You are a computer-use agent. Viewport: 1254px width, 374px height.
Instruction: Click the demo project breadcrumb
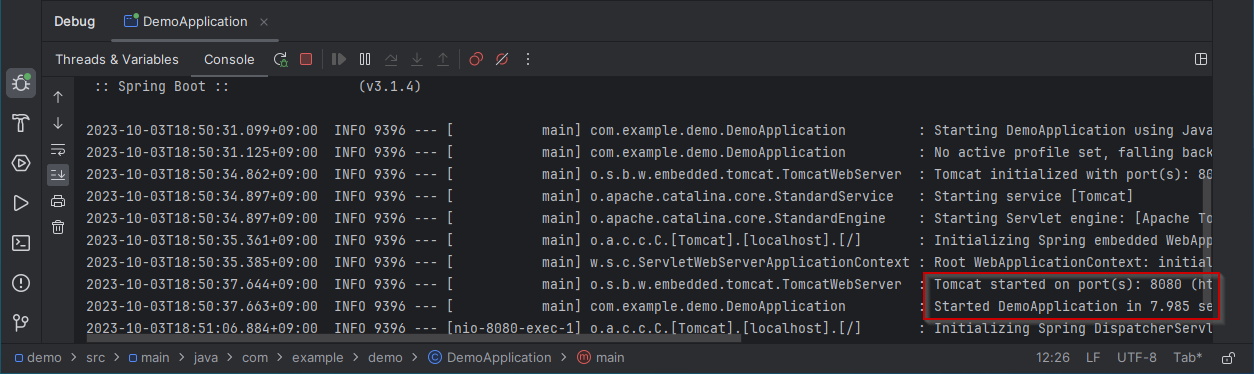click(38, 357)
